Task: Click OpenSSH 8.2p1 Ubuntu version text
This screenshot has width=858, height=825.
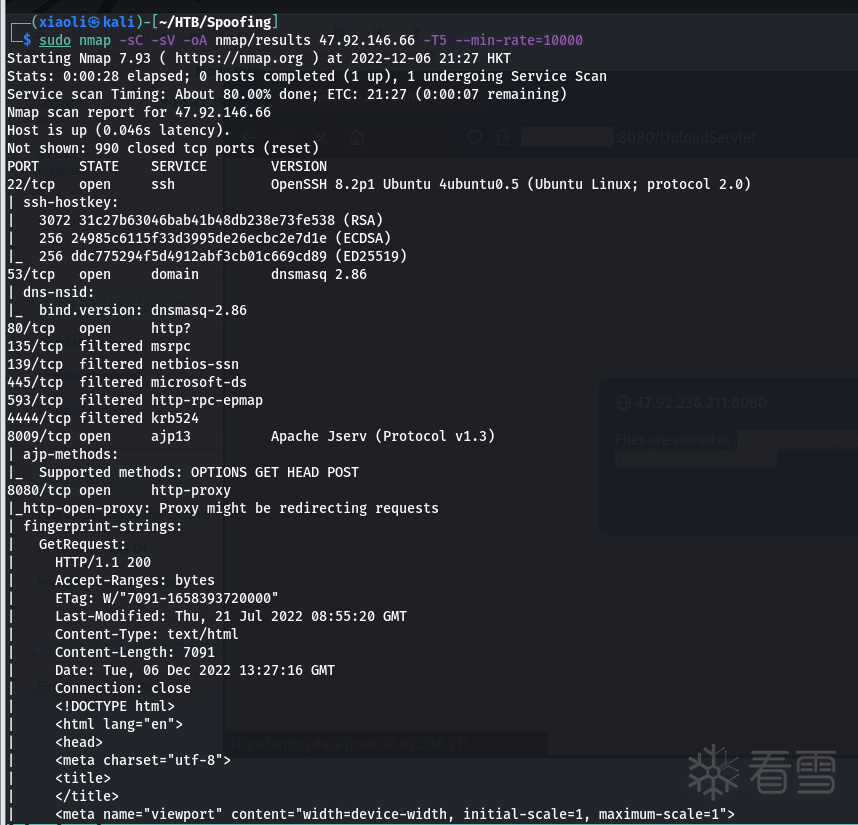Action: tap(511, 184)
